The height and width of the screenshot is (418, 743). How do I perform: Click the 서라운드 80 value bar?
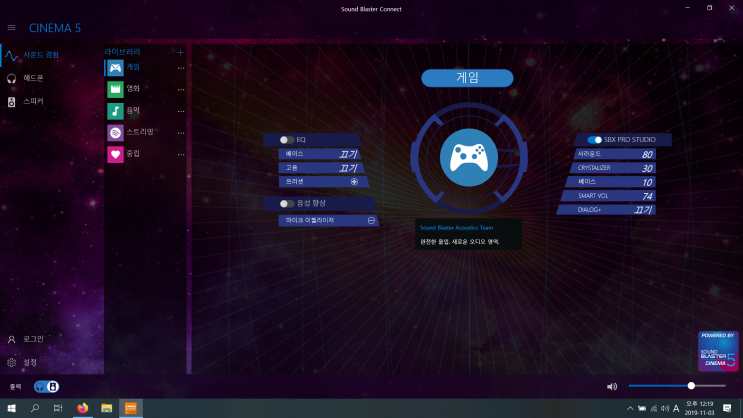(x=615, y=154)
